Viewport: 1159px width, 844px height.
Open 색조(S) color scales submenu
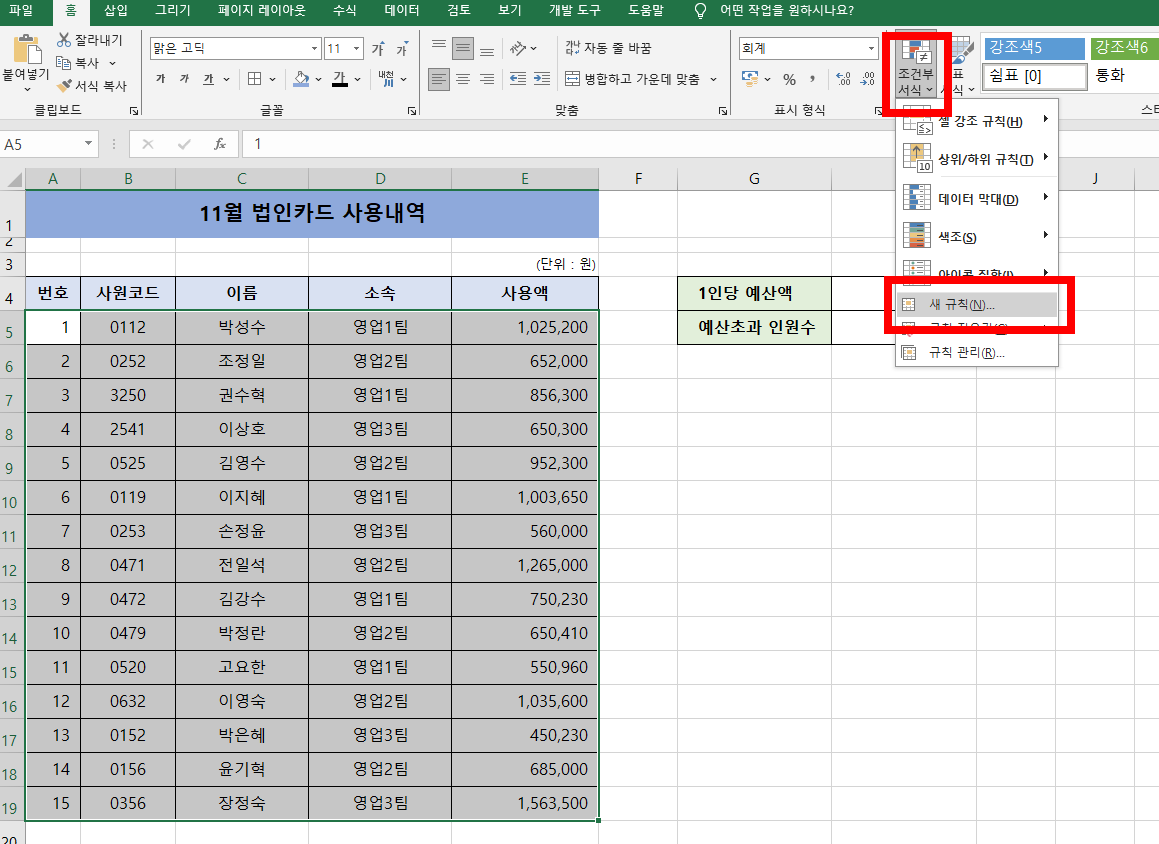coord(977,237)
